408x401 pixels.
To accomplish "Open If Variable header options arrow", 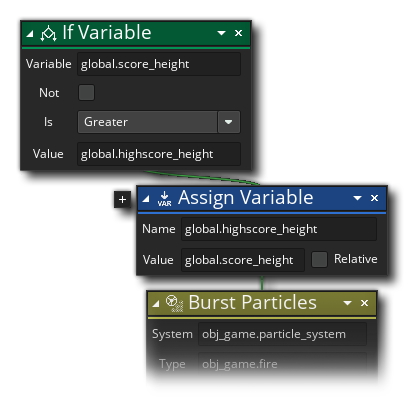I will click(221, 33).
